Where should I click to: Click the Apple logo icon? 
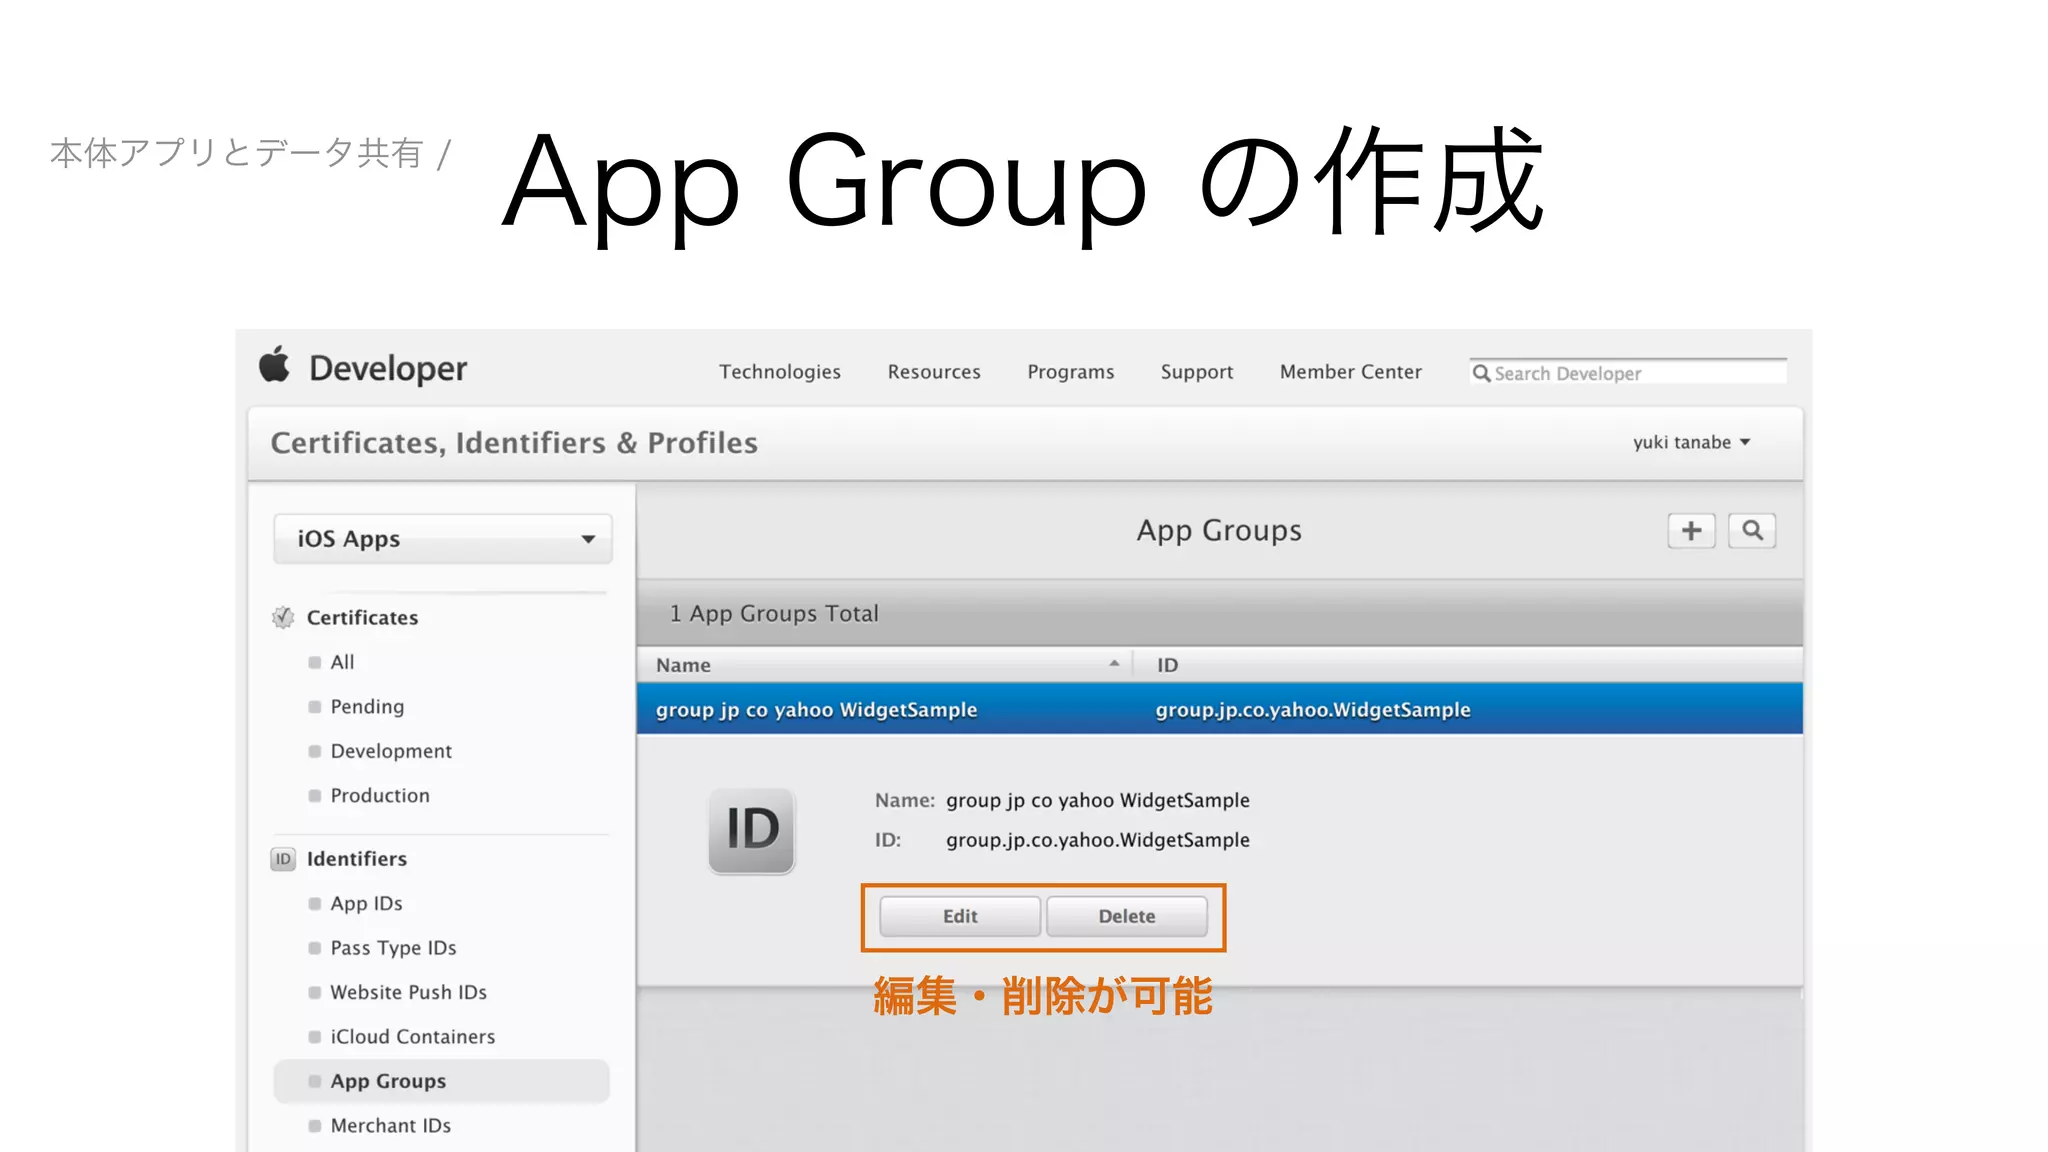coord(274,365)
